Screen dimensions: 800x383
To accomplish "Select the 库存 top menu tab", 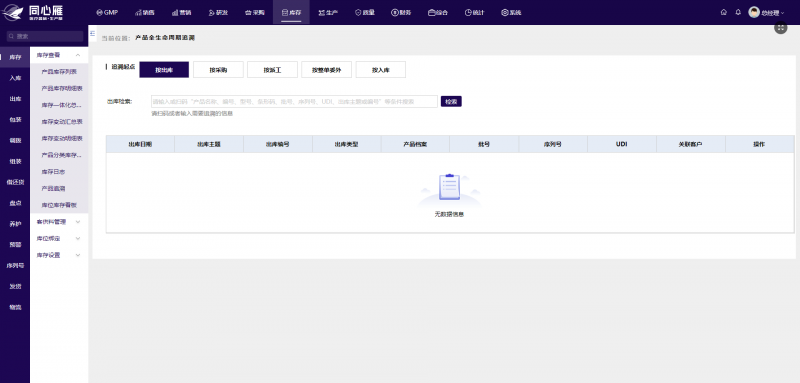I will pos(291,12).
